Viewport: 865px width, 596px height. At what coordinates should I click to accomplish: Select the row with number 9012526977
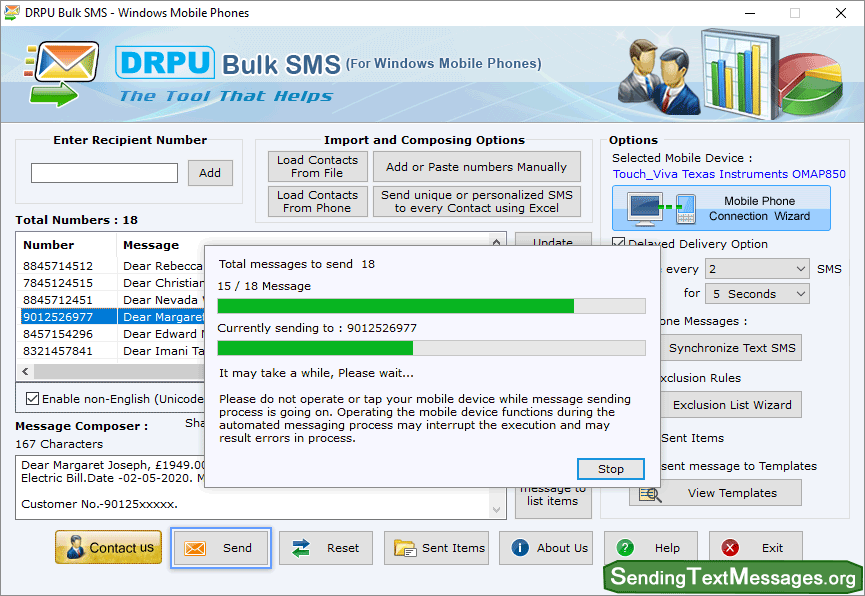point(58,317)
